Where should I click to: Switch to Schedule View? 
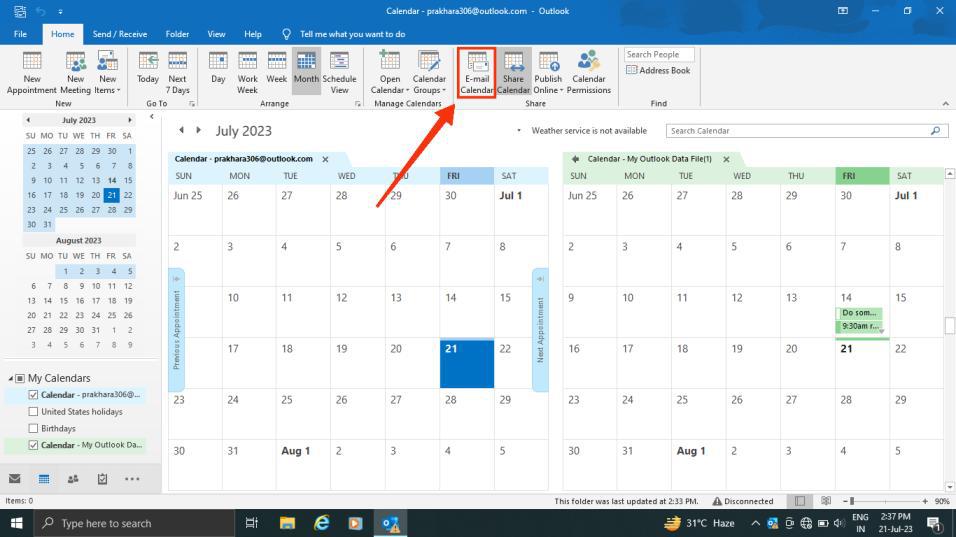pos(339,73)
